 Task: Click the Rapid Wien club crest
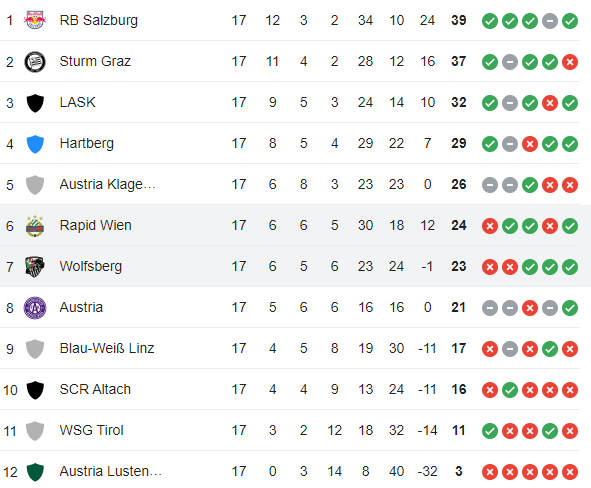pyautogui.click(x=35, y=226)
